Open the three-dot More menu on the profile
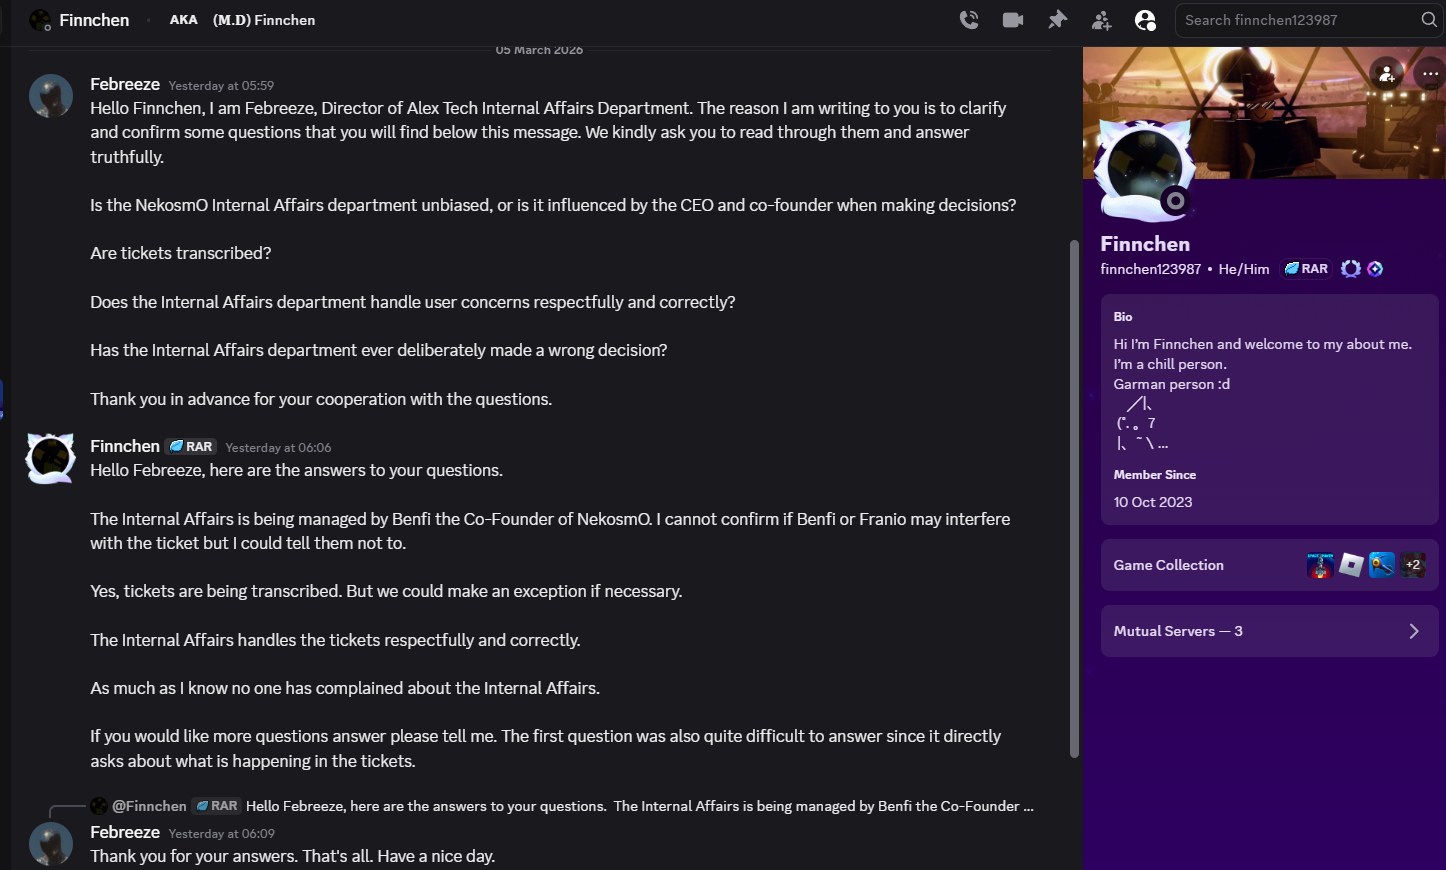Viewport: 1446px width, 870px height. point(1430,73)
